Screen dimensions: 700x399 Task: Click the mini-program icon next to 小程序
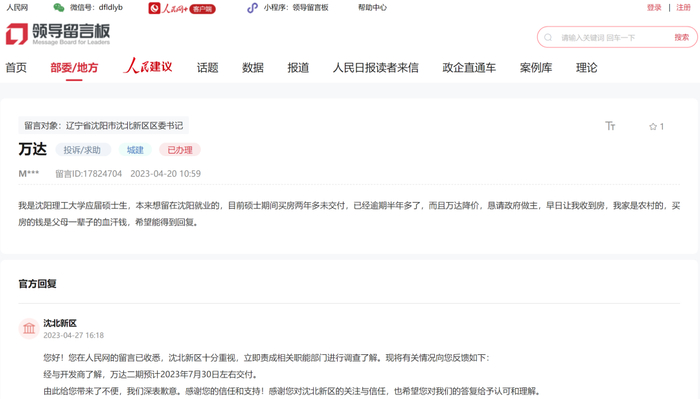[x=252, y=8]
